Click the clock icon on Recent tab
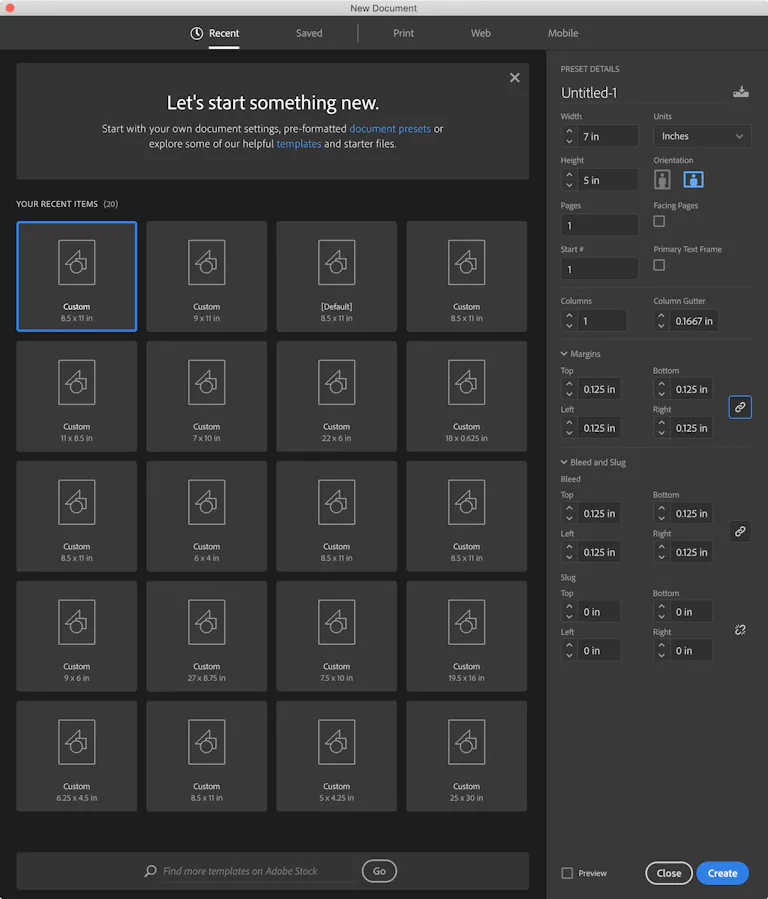 pyautogui.click(x=197, y=33)
